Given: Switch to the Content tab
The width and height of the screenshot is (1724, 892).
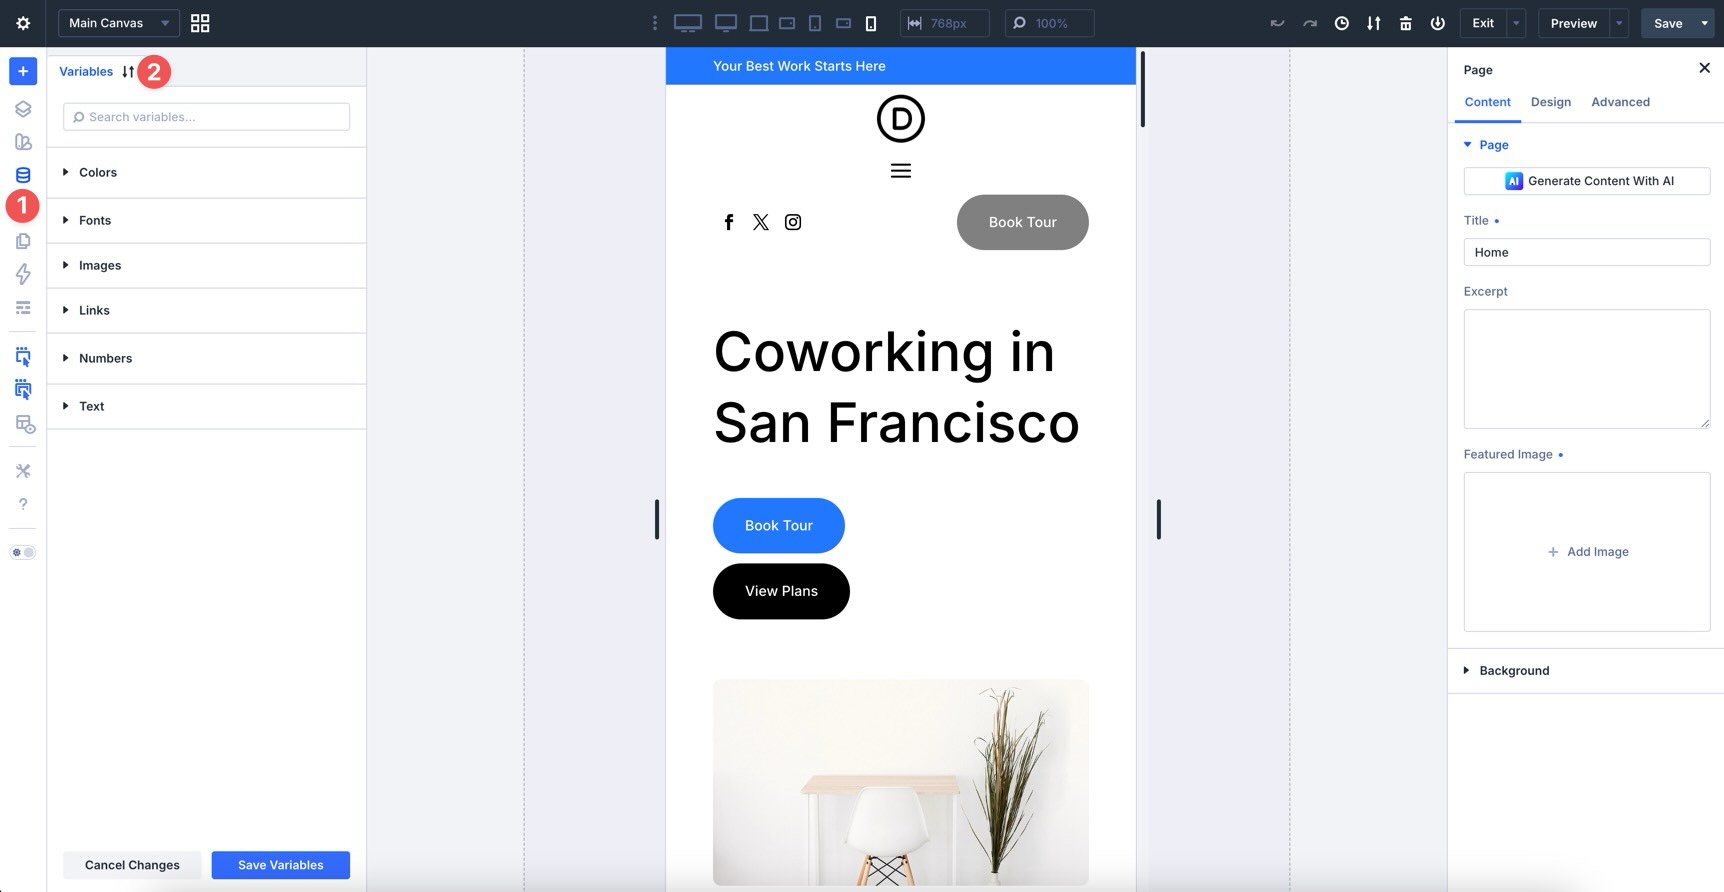Looking at the screenshot, I should [x=1487, y=102].
